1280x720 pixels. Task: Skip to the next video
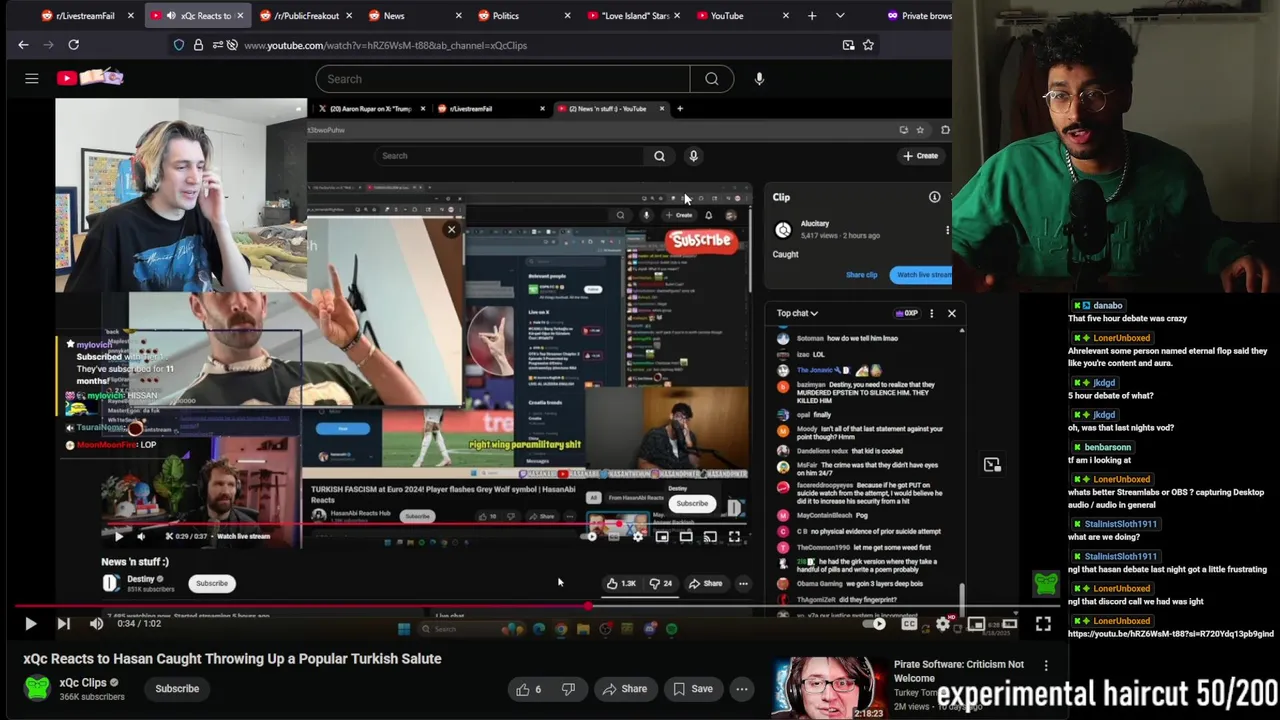[63, 623]
